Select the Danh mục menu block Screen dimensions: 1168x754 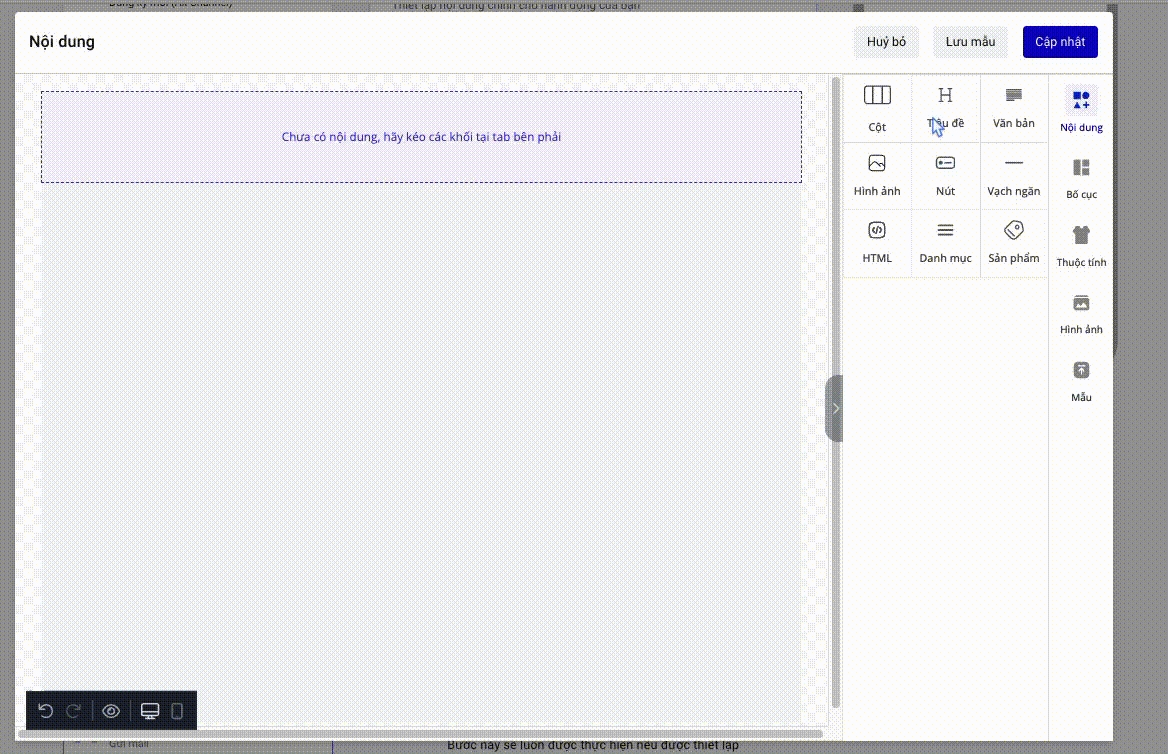pos(945,242)
